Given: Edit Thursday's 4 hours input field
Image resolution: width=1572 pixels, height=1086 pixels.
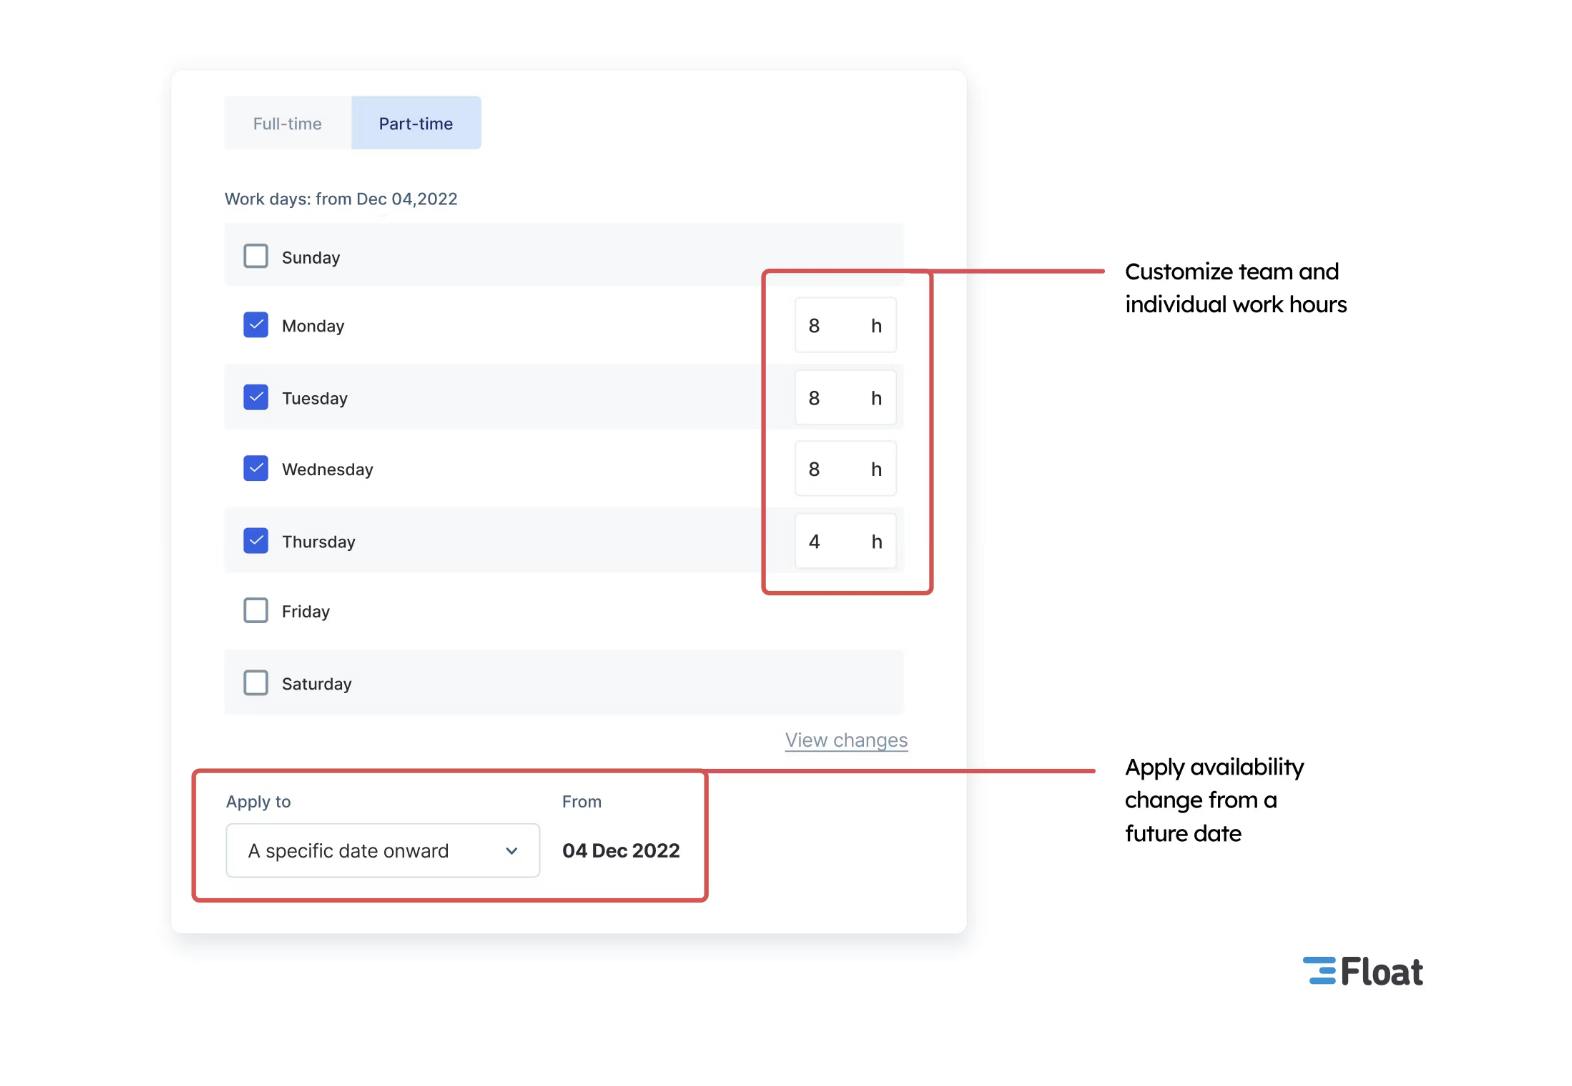Looking at the screenshot, I should pos(845,541).
